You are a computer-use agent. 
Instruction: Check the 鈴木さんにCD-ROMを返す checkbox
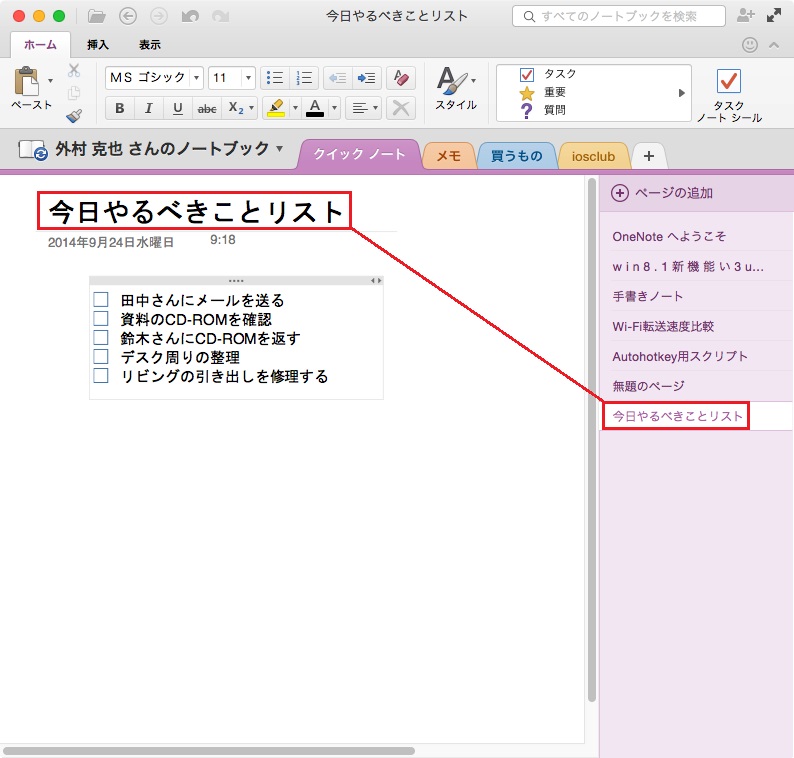click(x=100, y=338)
